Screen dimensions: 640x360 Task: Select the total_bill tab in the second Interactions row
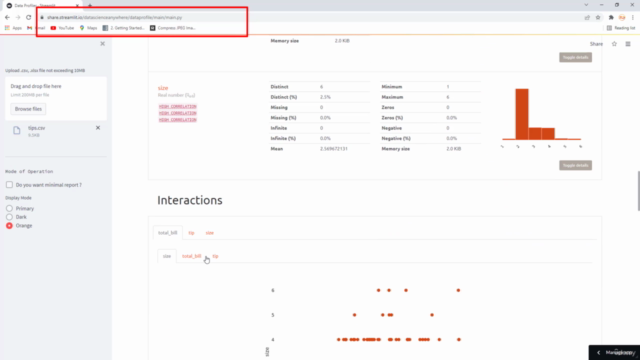(192, 256)
